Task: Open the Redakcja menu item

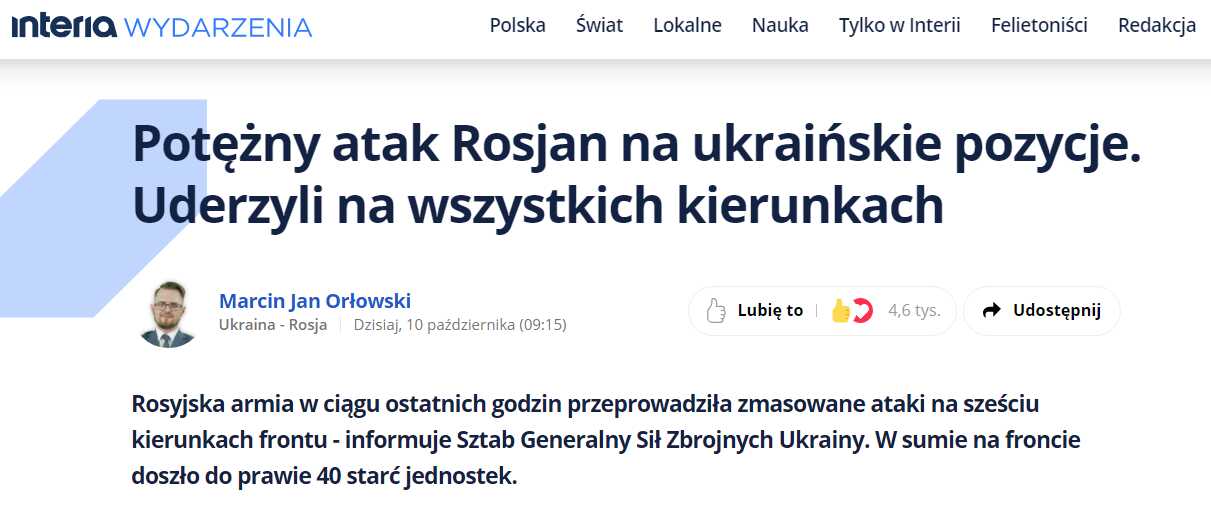Action: (1157, 26)
